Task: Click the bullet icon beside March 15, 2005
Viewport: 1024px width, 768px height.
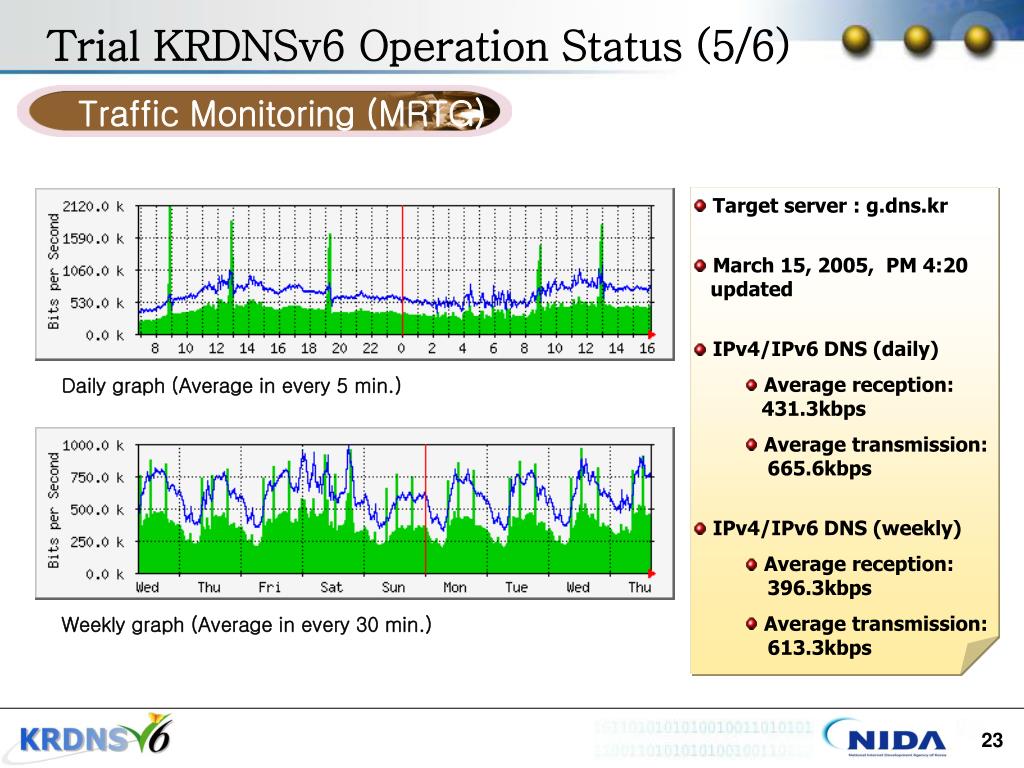Action: (x=700, y=266)
